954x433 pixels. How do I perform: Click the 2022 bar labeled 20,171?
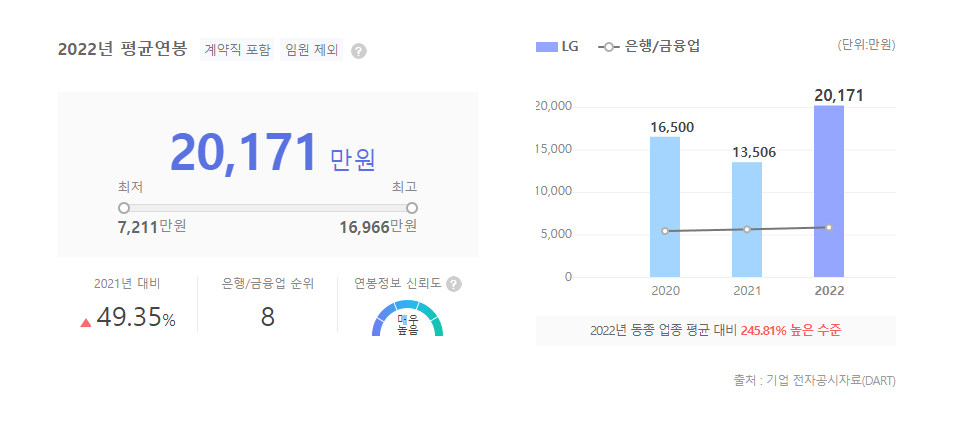[829, 192]
